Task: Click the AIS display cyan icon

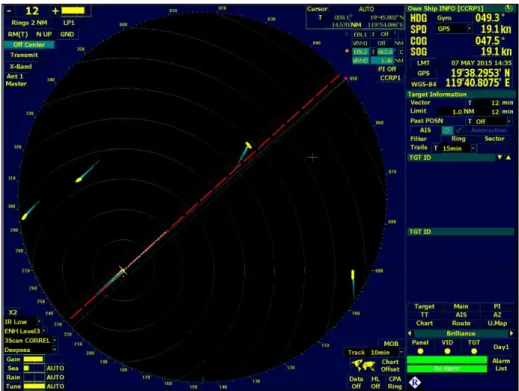Action: 447,130
